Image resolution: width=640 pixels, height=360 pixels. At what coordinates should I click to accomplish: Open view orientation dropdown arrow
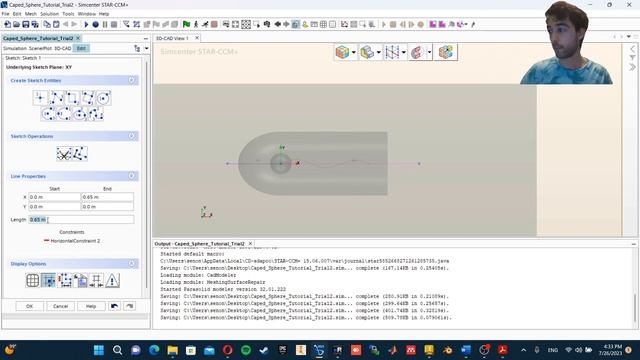click(x=353, y=52)
